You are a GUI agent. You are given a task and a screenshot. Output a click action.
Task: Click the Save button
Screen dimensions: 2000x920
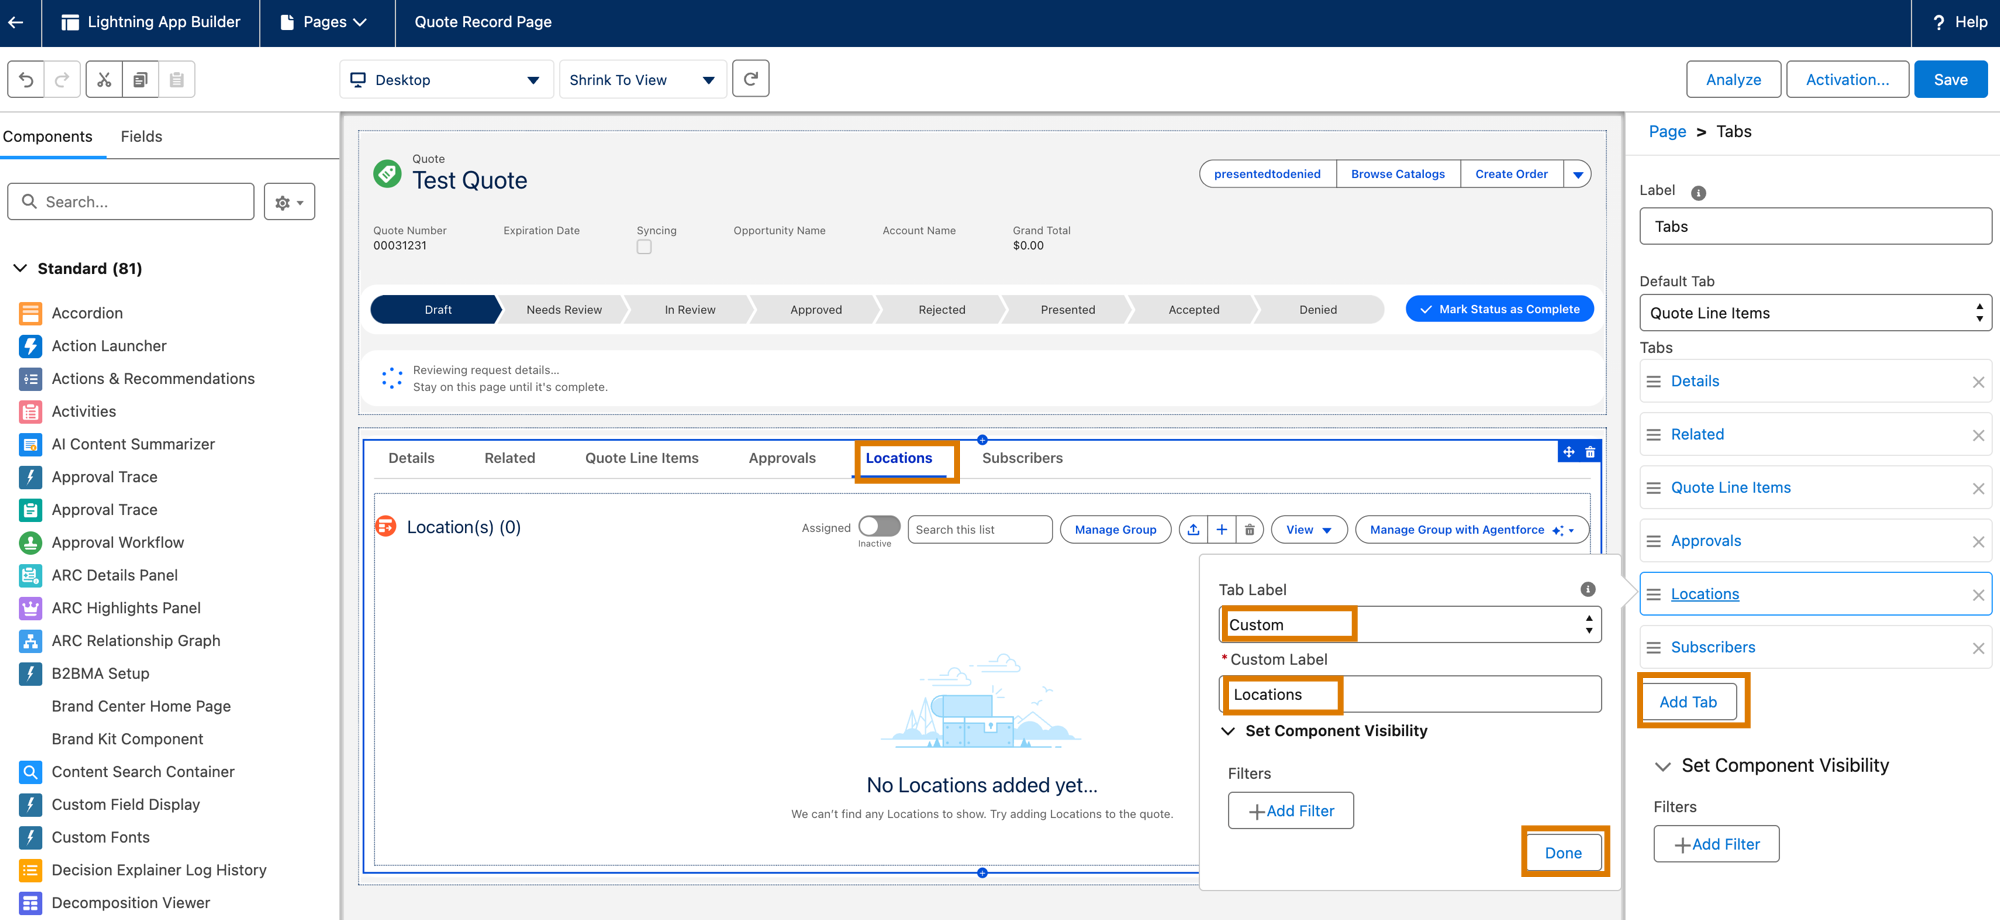tap(1950, 80)
